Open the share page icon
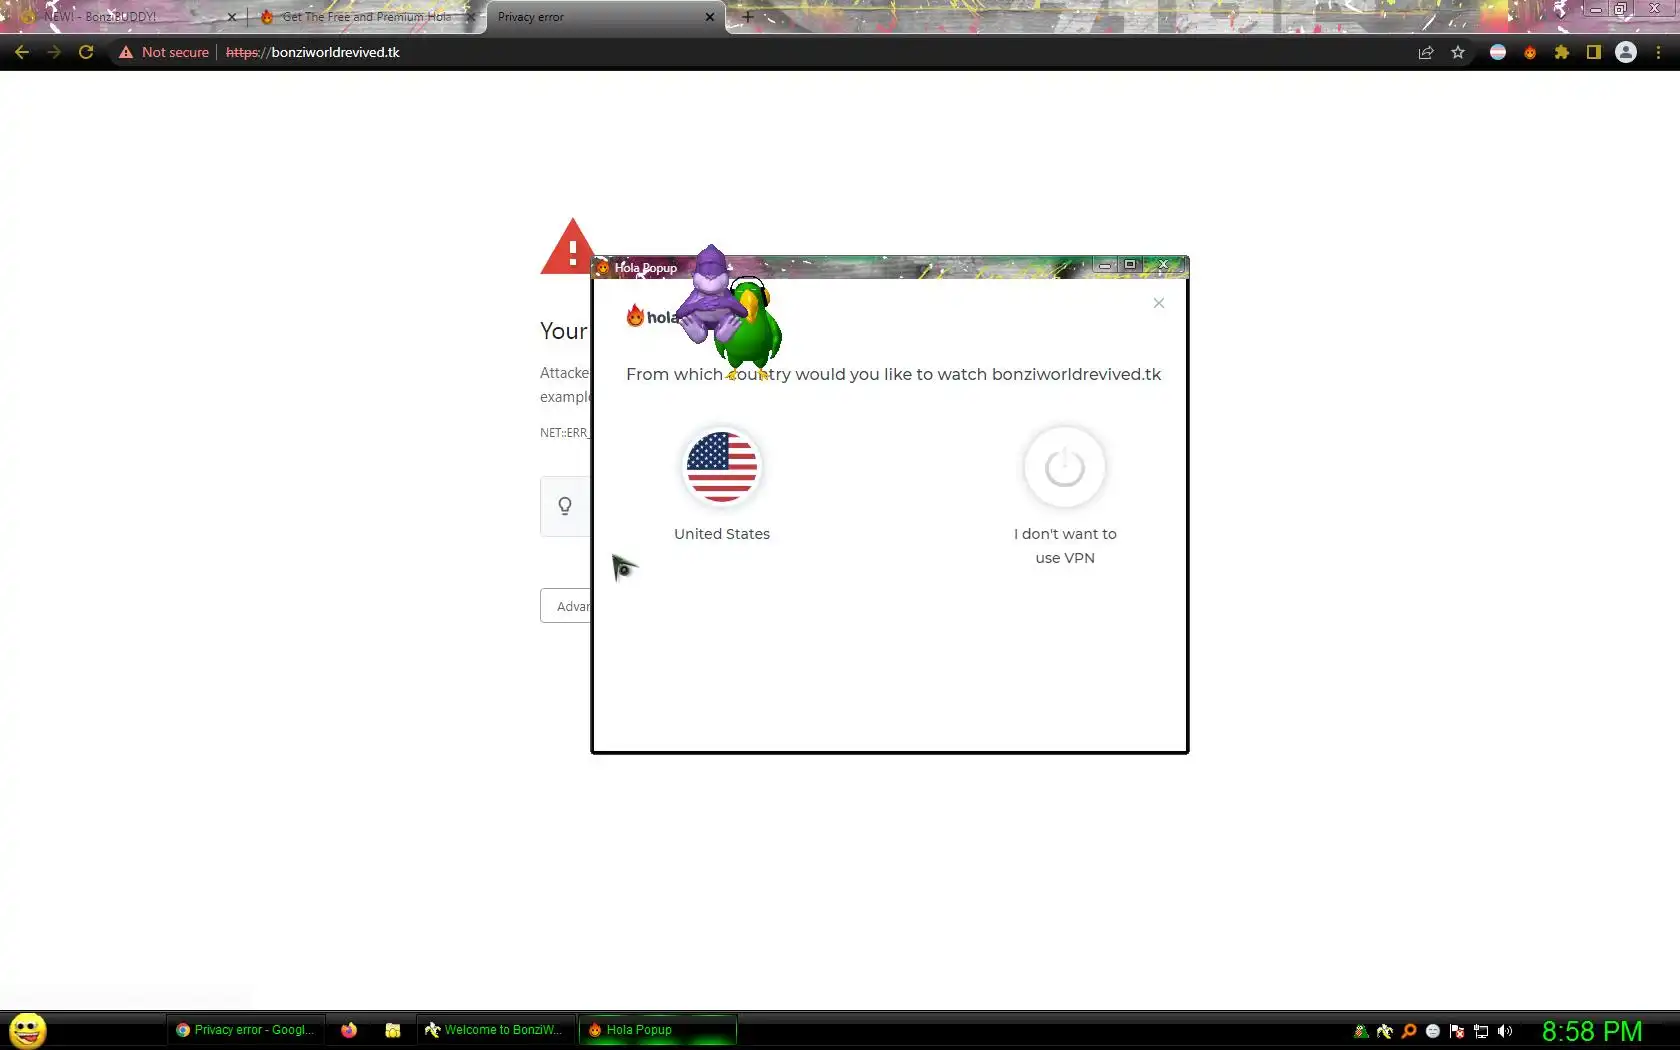The width and height of the screenshot is (1680, 1050). click(1426, 52)
